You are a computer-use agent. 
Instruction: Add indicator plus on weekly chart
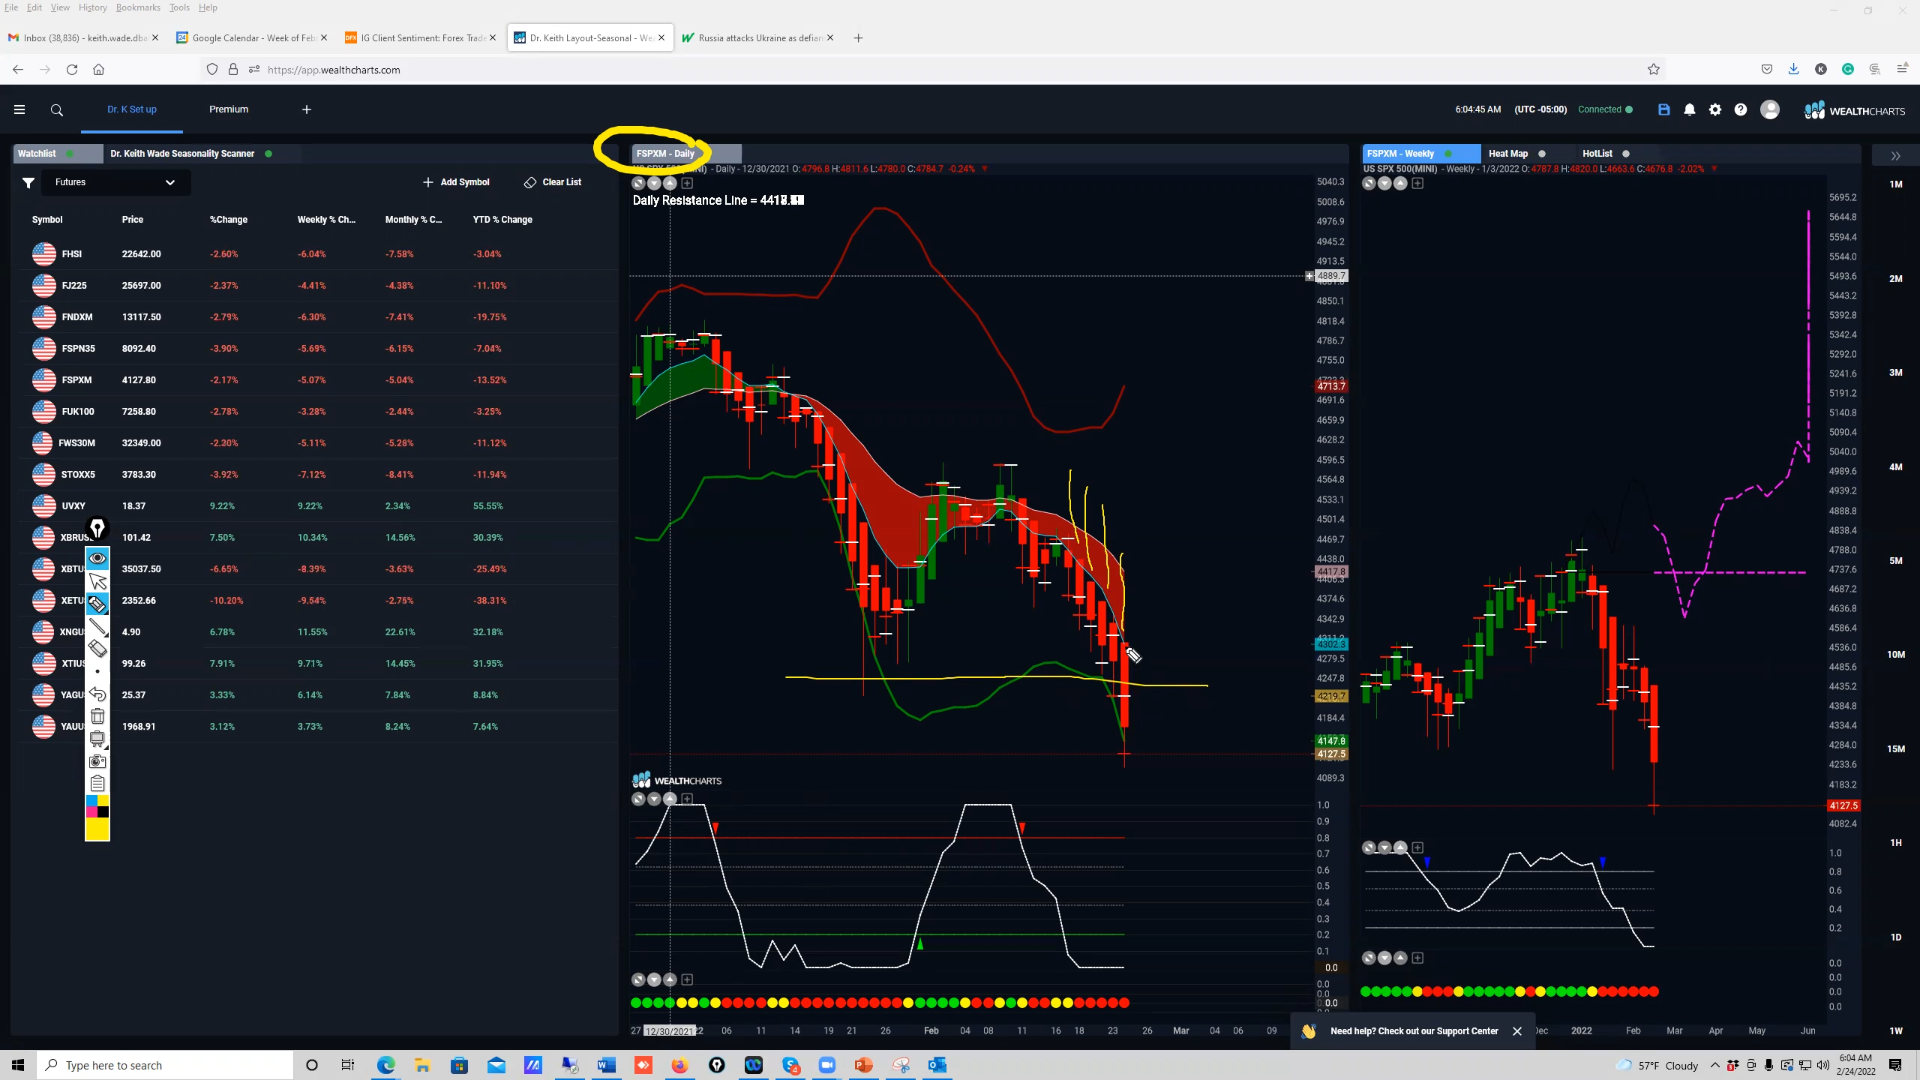pyautogui.click(x=1417, y=183)
